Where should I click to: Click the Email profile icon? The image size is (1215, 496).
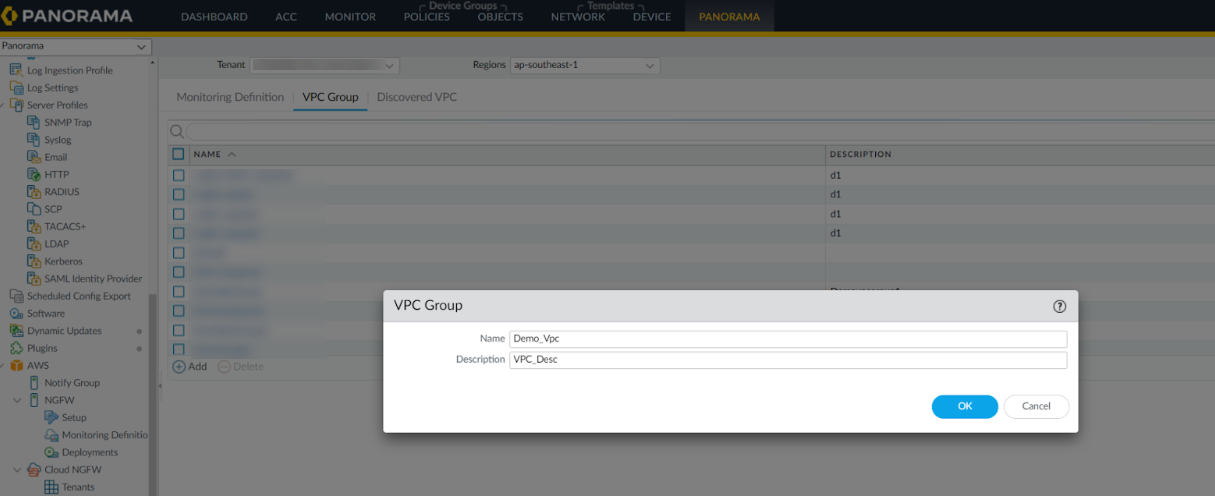34,157
